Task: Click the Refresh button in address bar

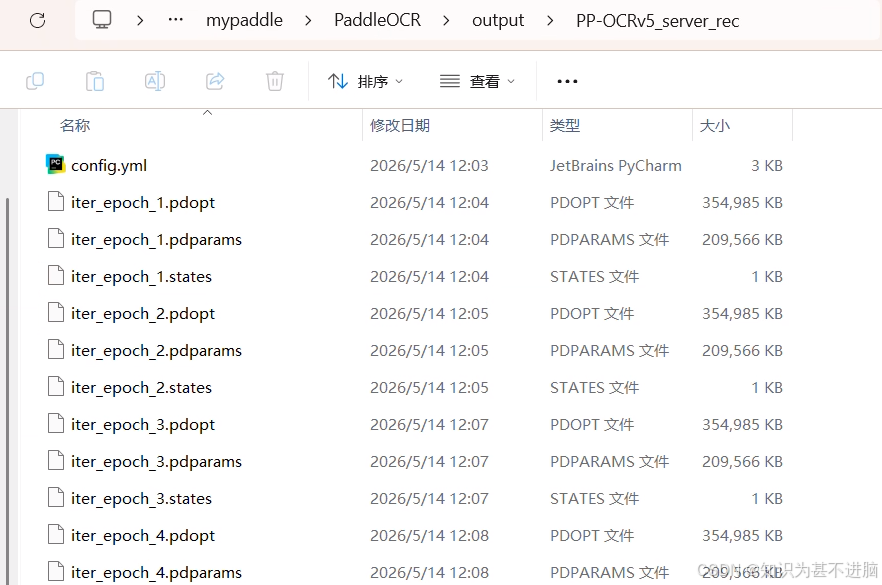Action: coord(38,21)
